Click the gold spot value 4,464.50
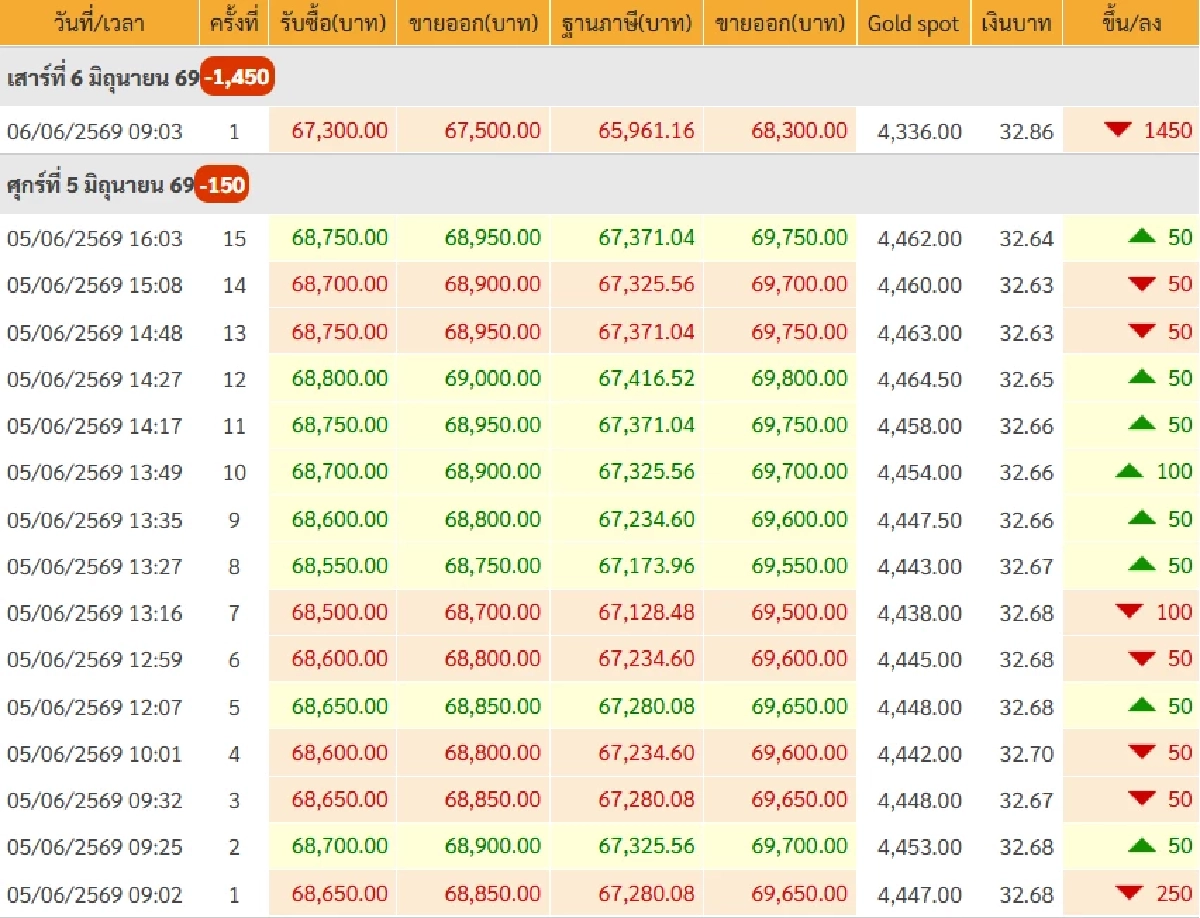 pyautogui.click(x=919, y=379)
